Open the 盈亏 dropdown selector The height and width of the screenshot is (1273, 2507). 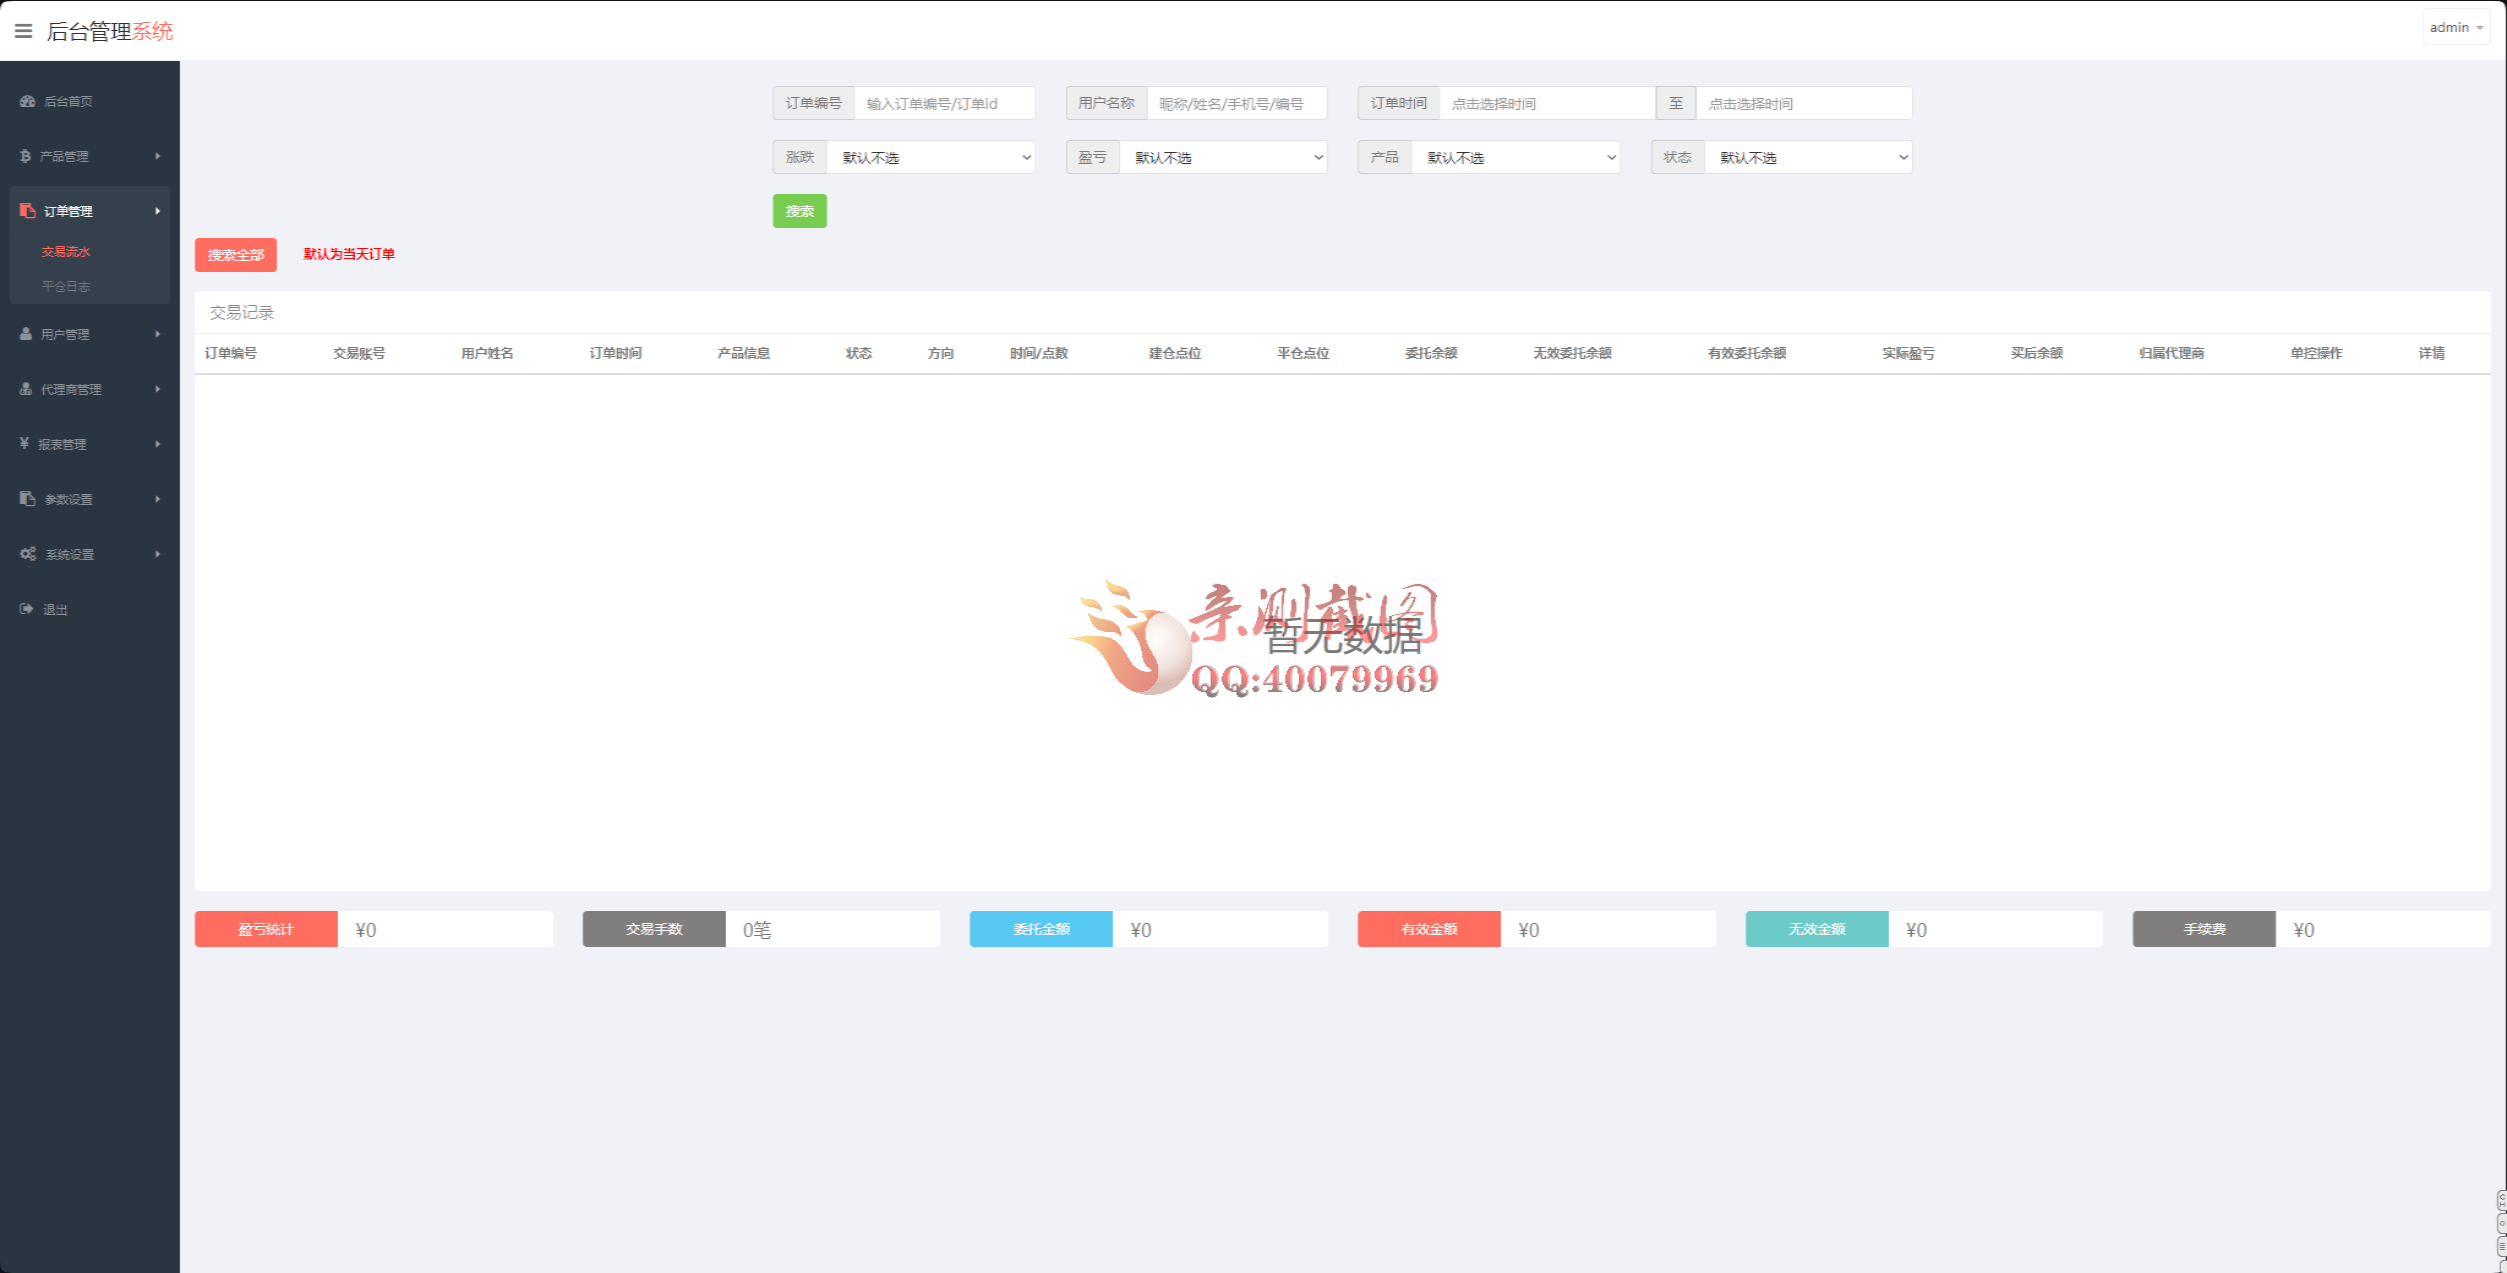click(x=1222, y=158)
